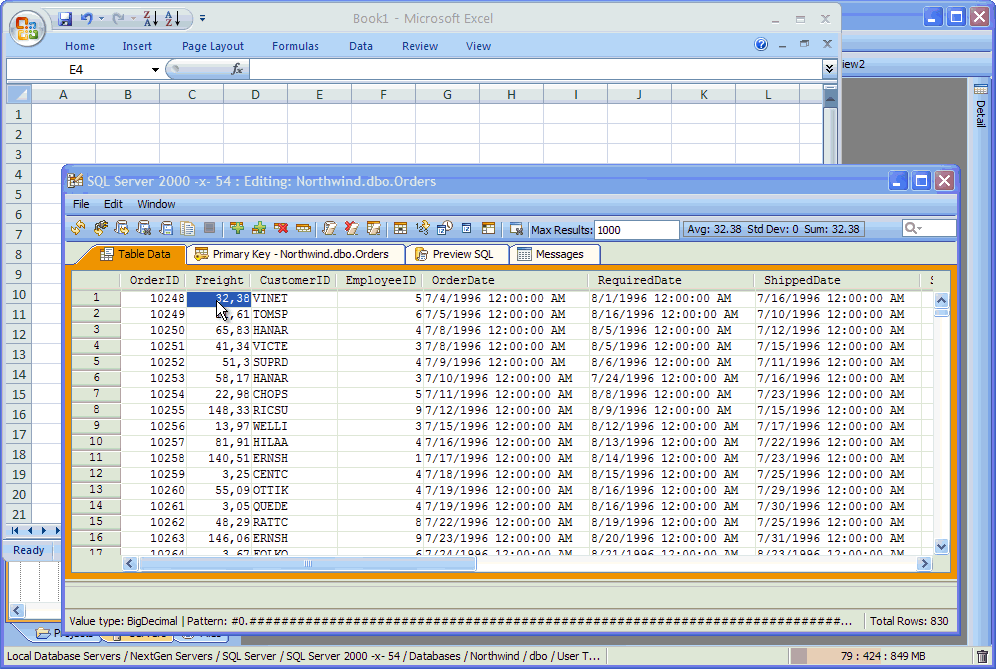Select the cell containing HANAR in row 3

[x=293, y=330]
